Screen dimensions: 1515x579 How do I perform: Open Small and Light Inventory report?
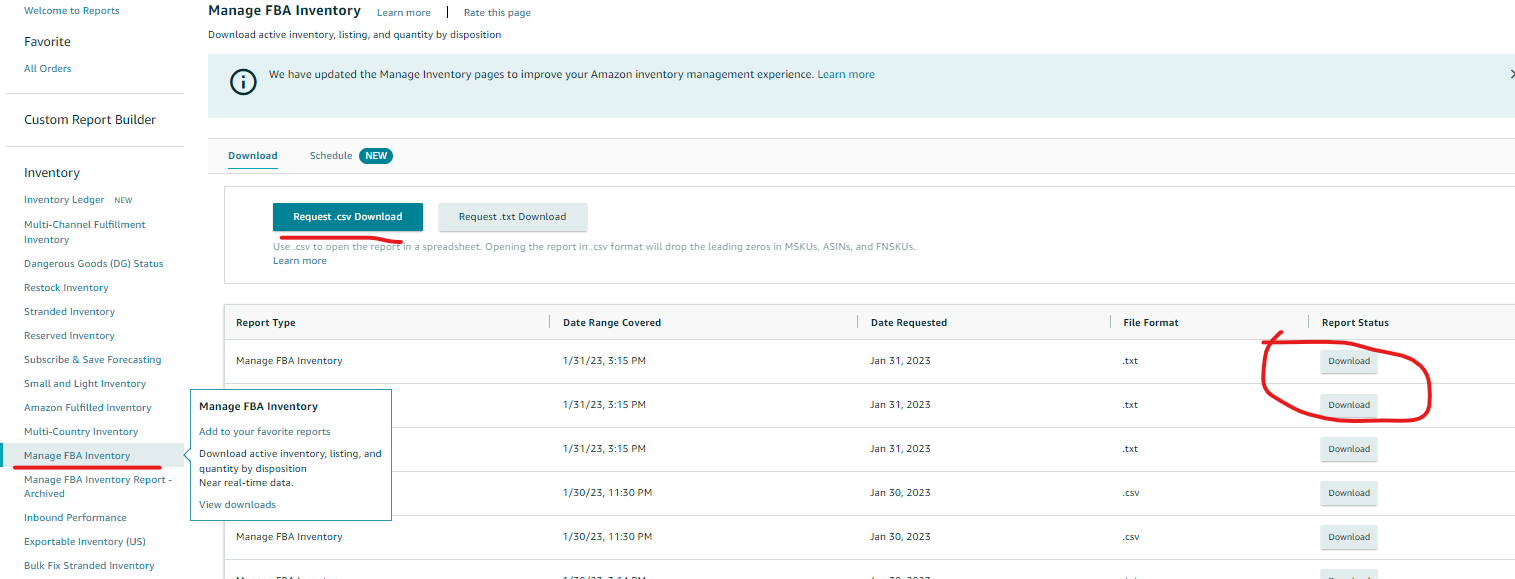coord(85,384)
